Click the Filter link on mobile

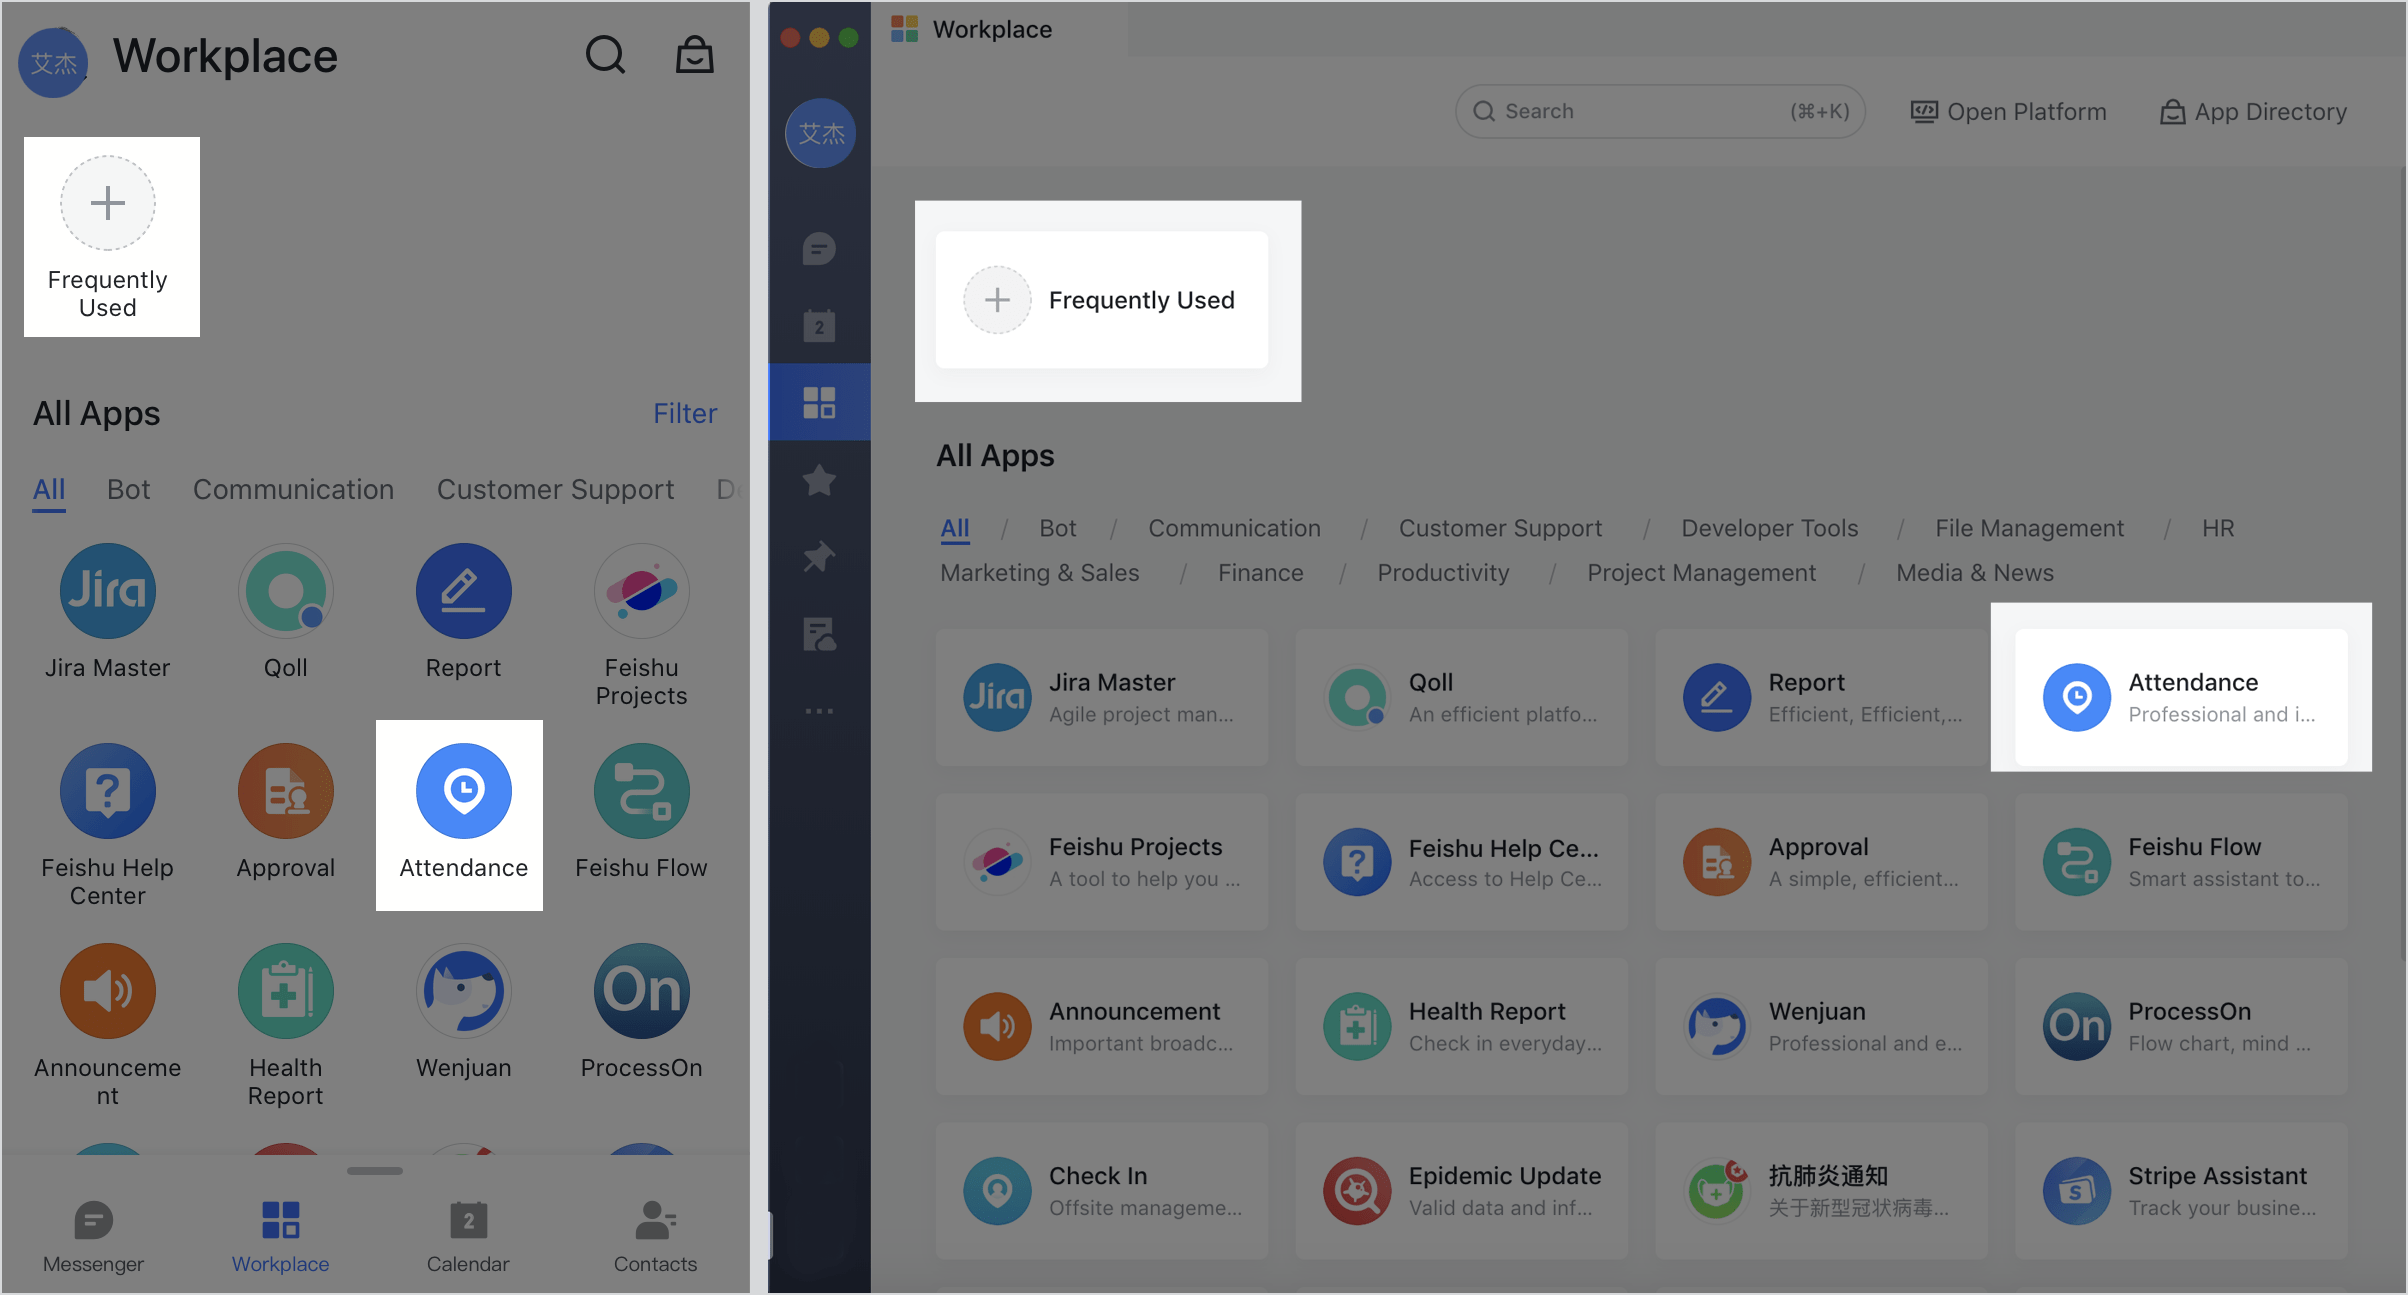(x=685, y=413)
